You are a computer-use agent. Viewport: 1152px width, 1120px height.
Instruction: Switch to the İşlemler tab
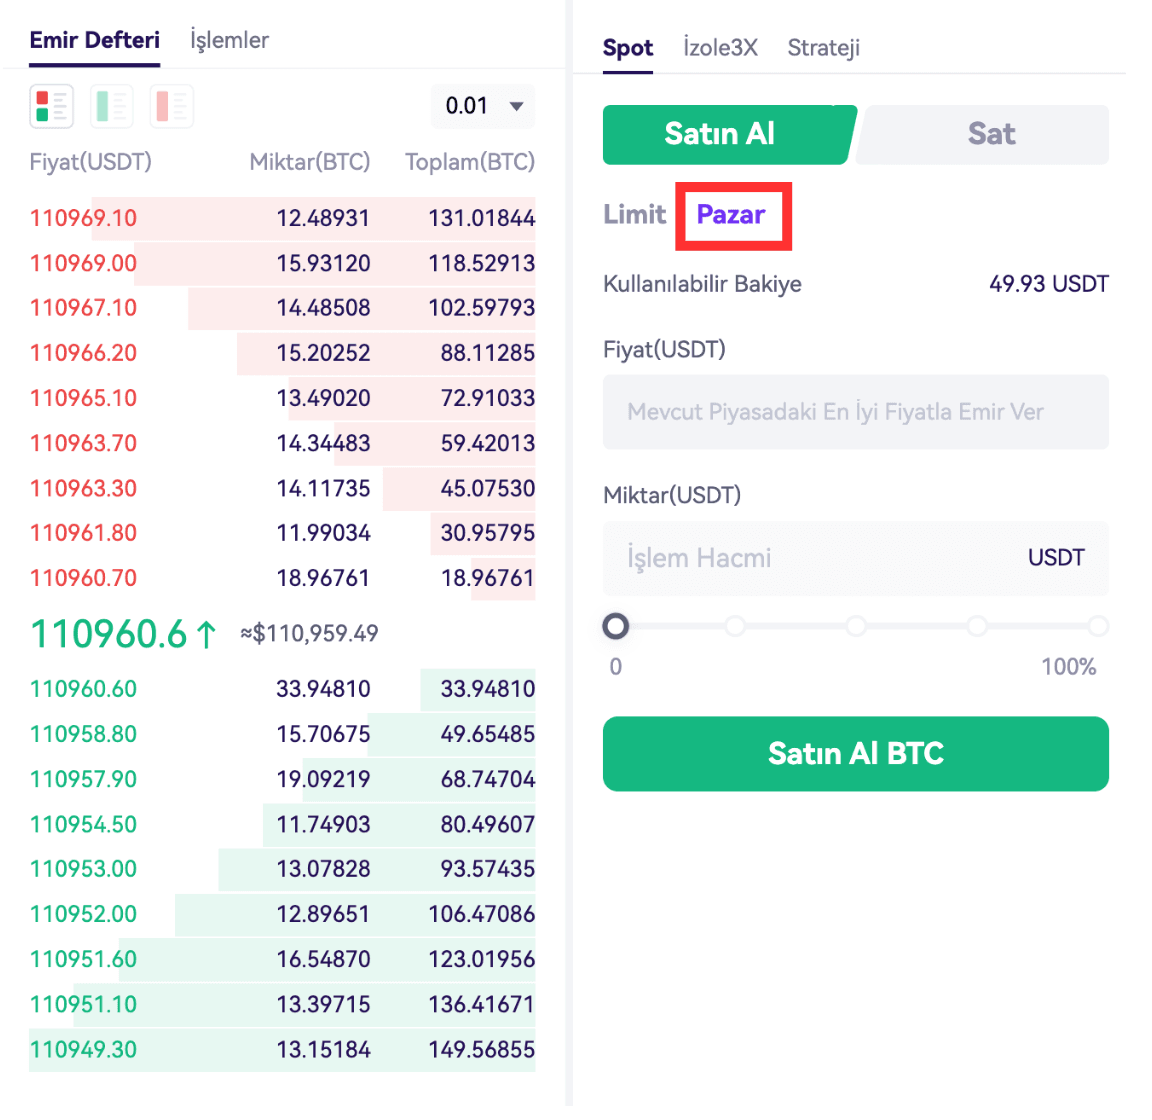229,40
